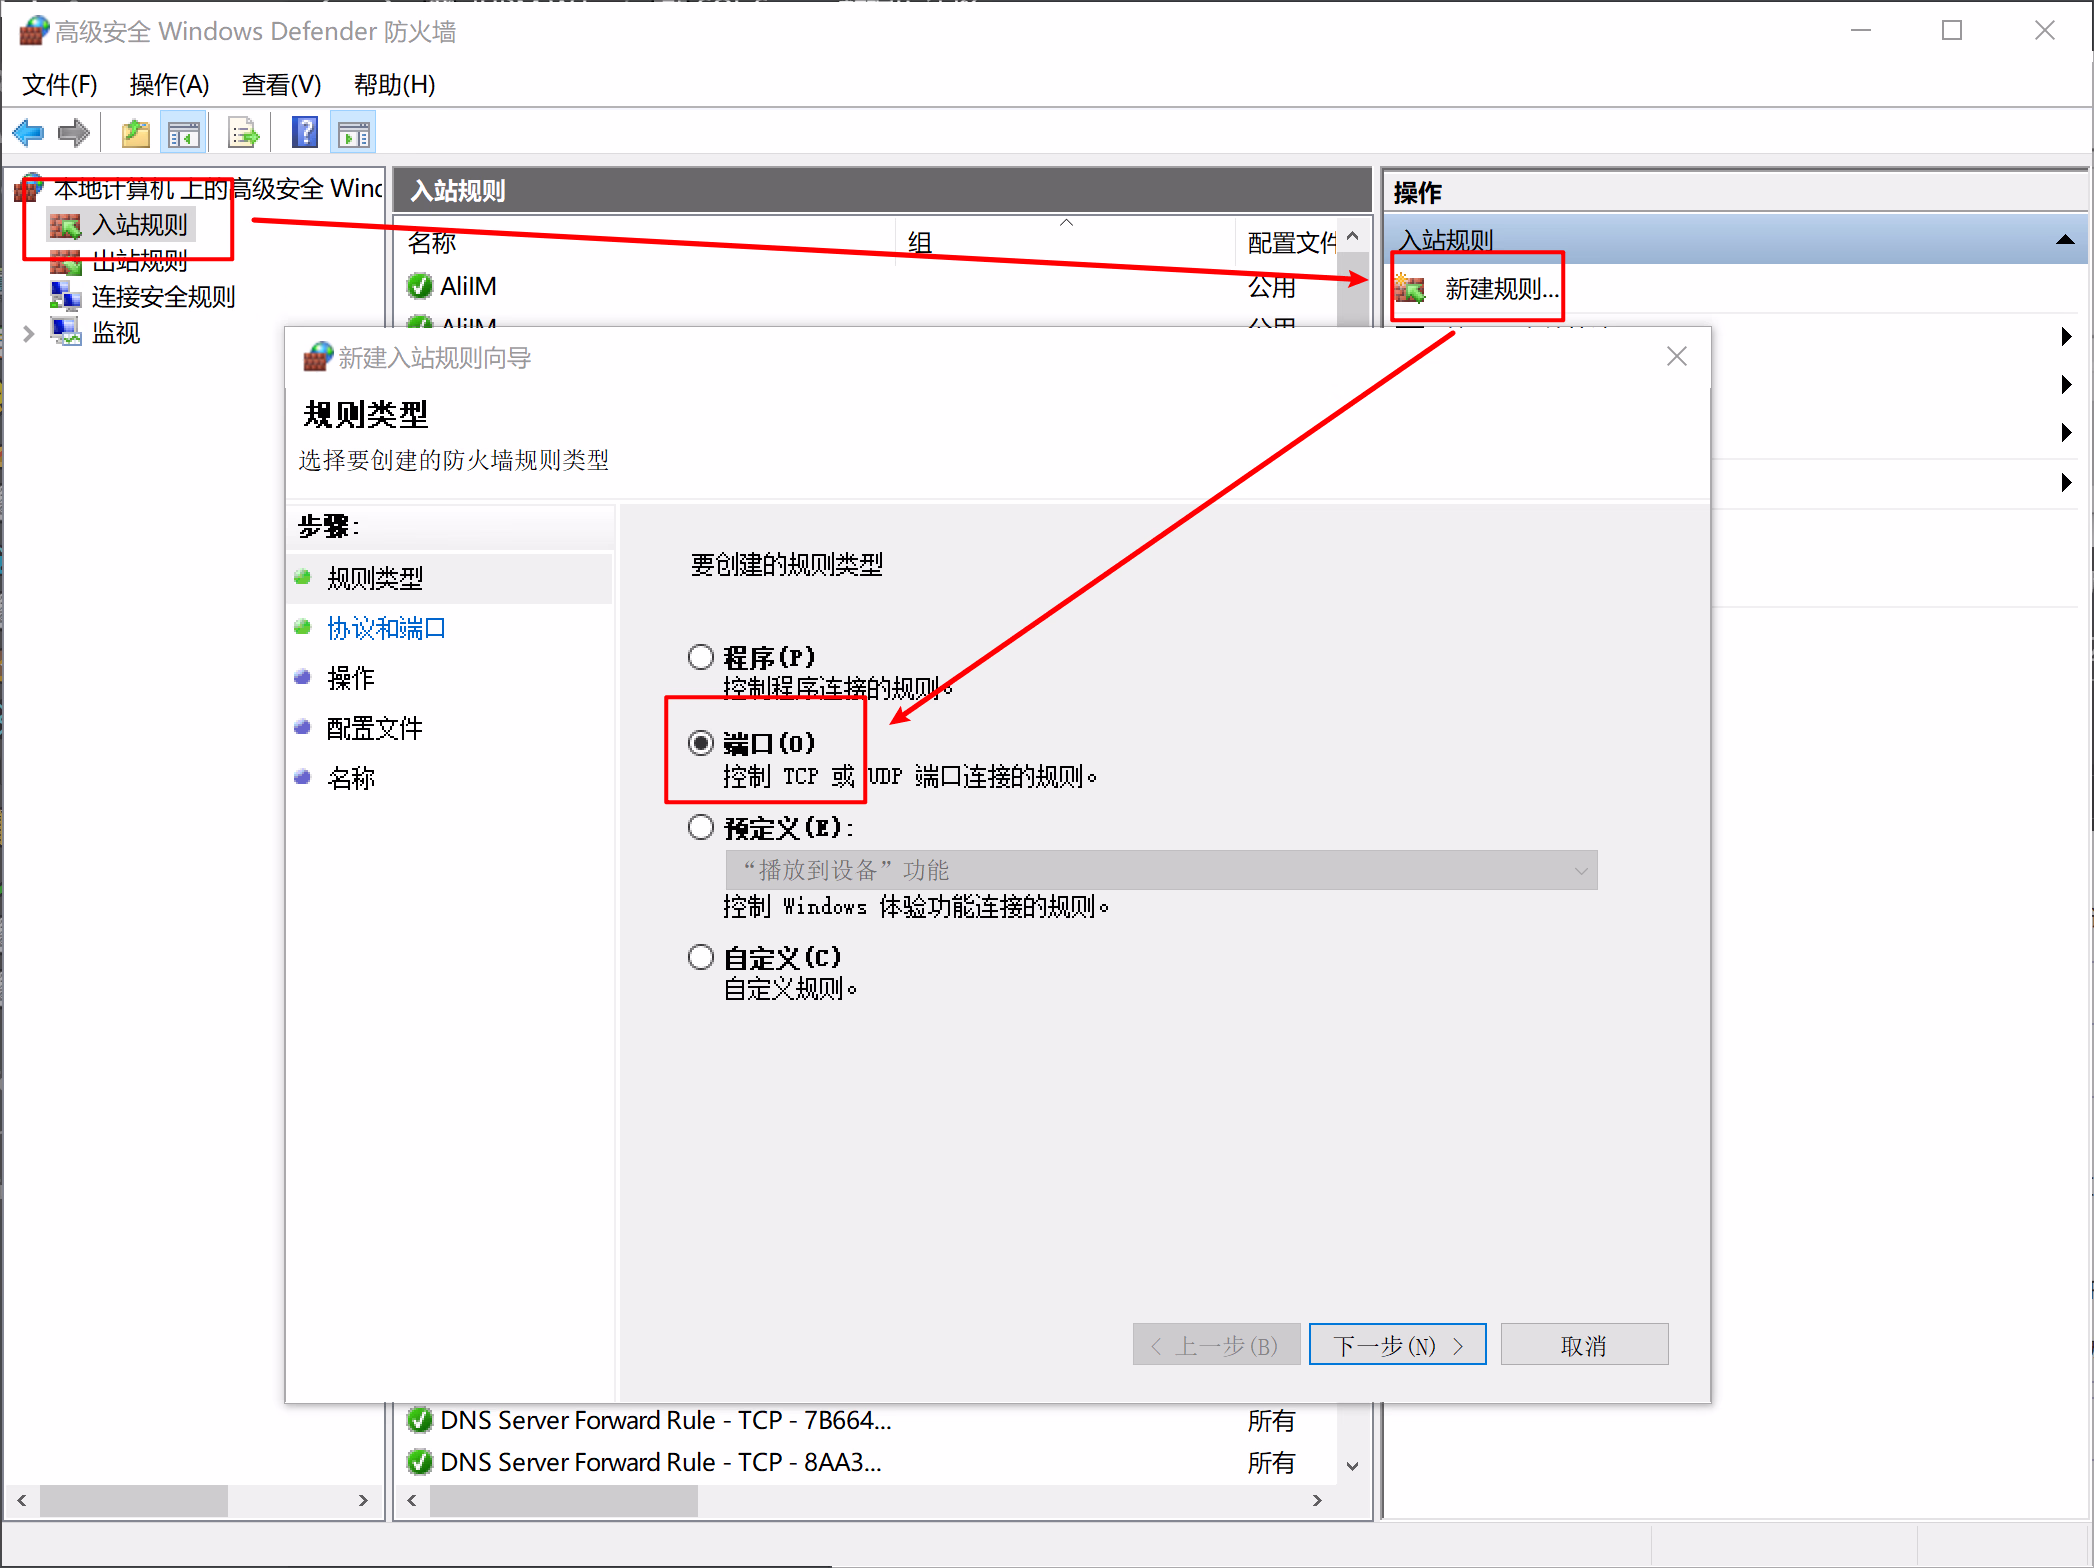This screenshot has width=2094, height=1568.
Task: Click the up-one-level folder toolbar icon
Action: coord(135,133)
